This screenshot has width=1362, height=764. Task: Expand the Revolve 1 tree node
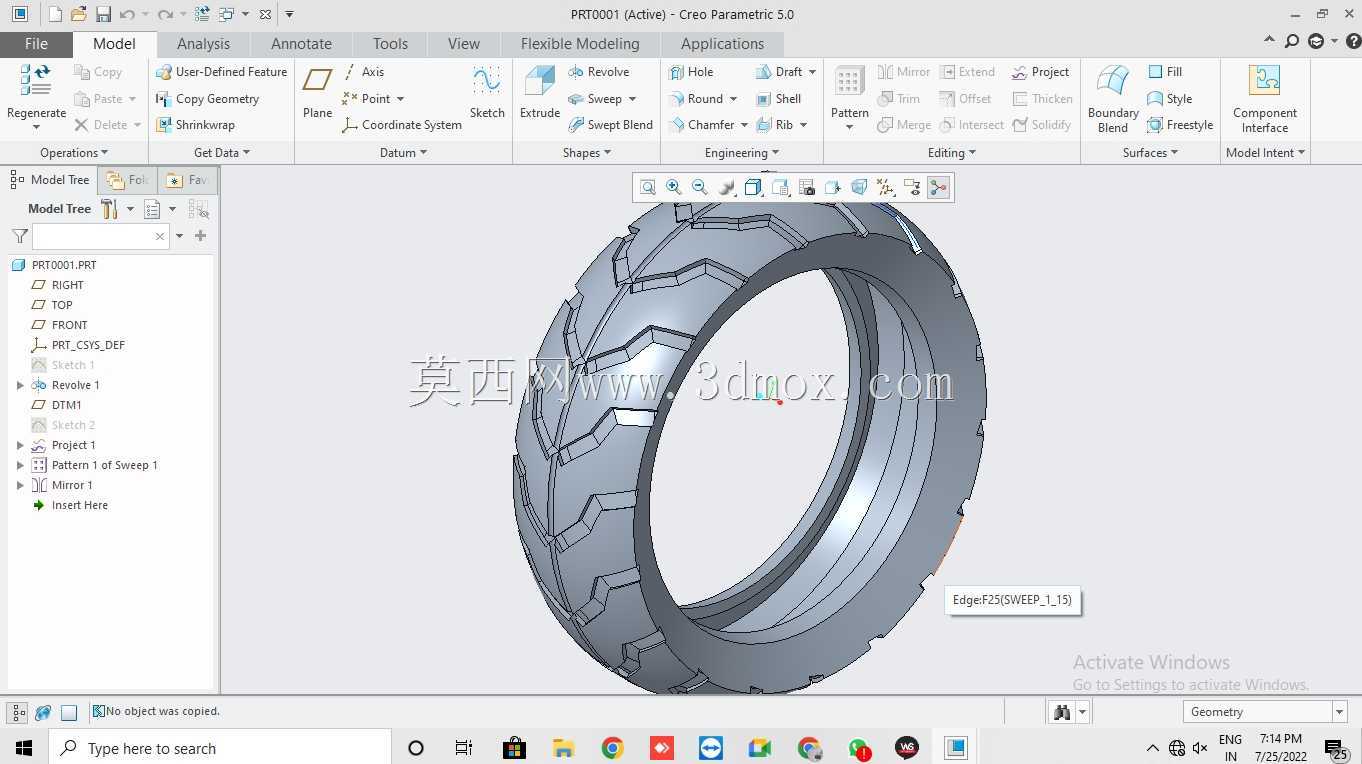click(x=20, y=385)
